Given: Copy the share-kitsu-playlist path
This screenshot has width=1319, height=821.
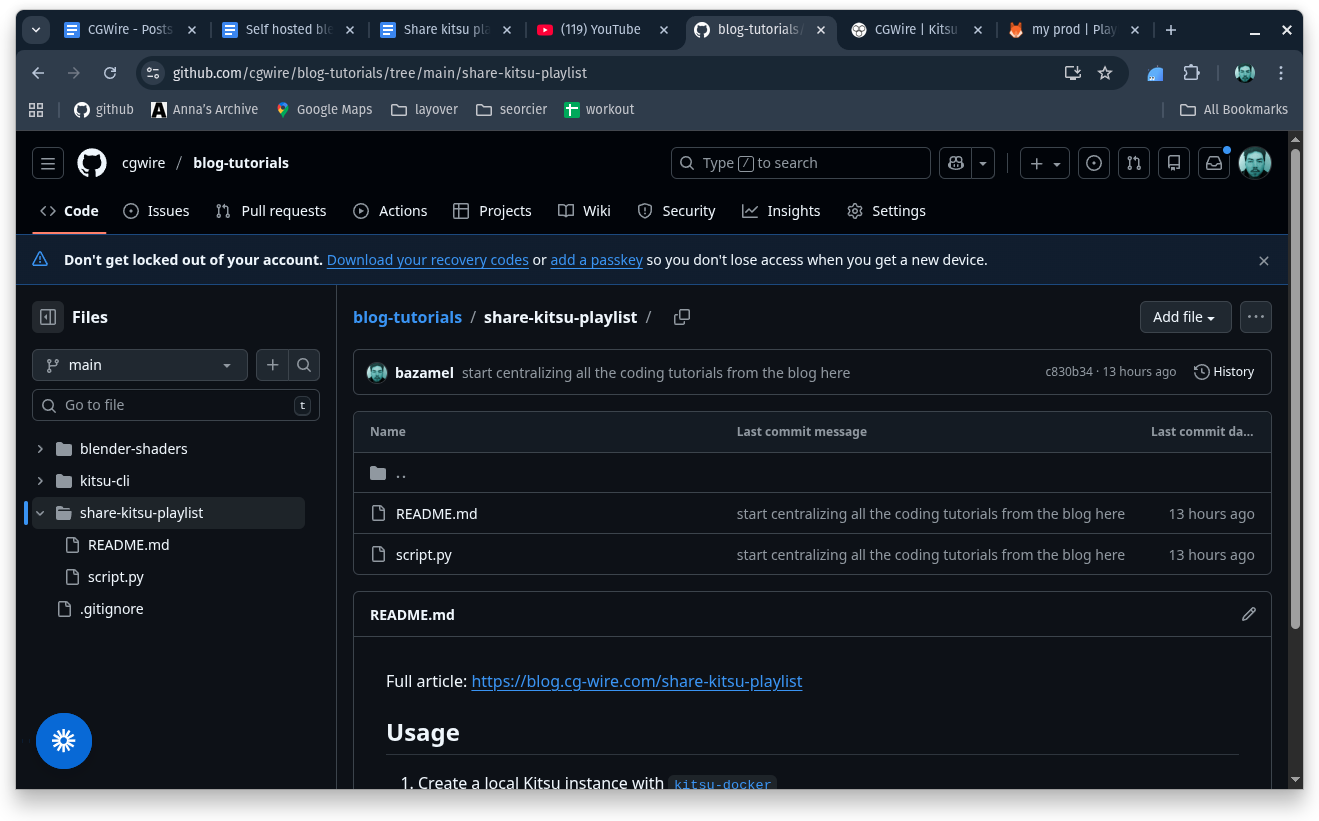Looking at the screenshot, I should coord(682,317).
